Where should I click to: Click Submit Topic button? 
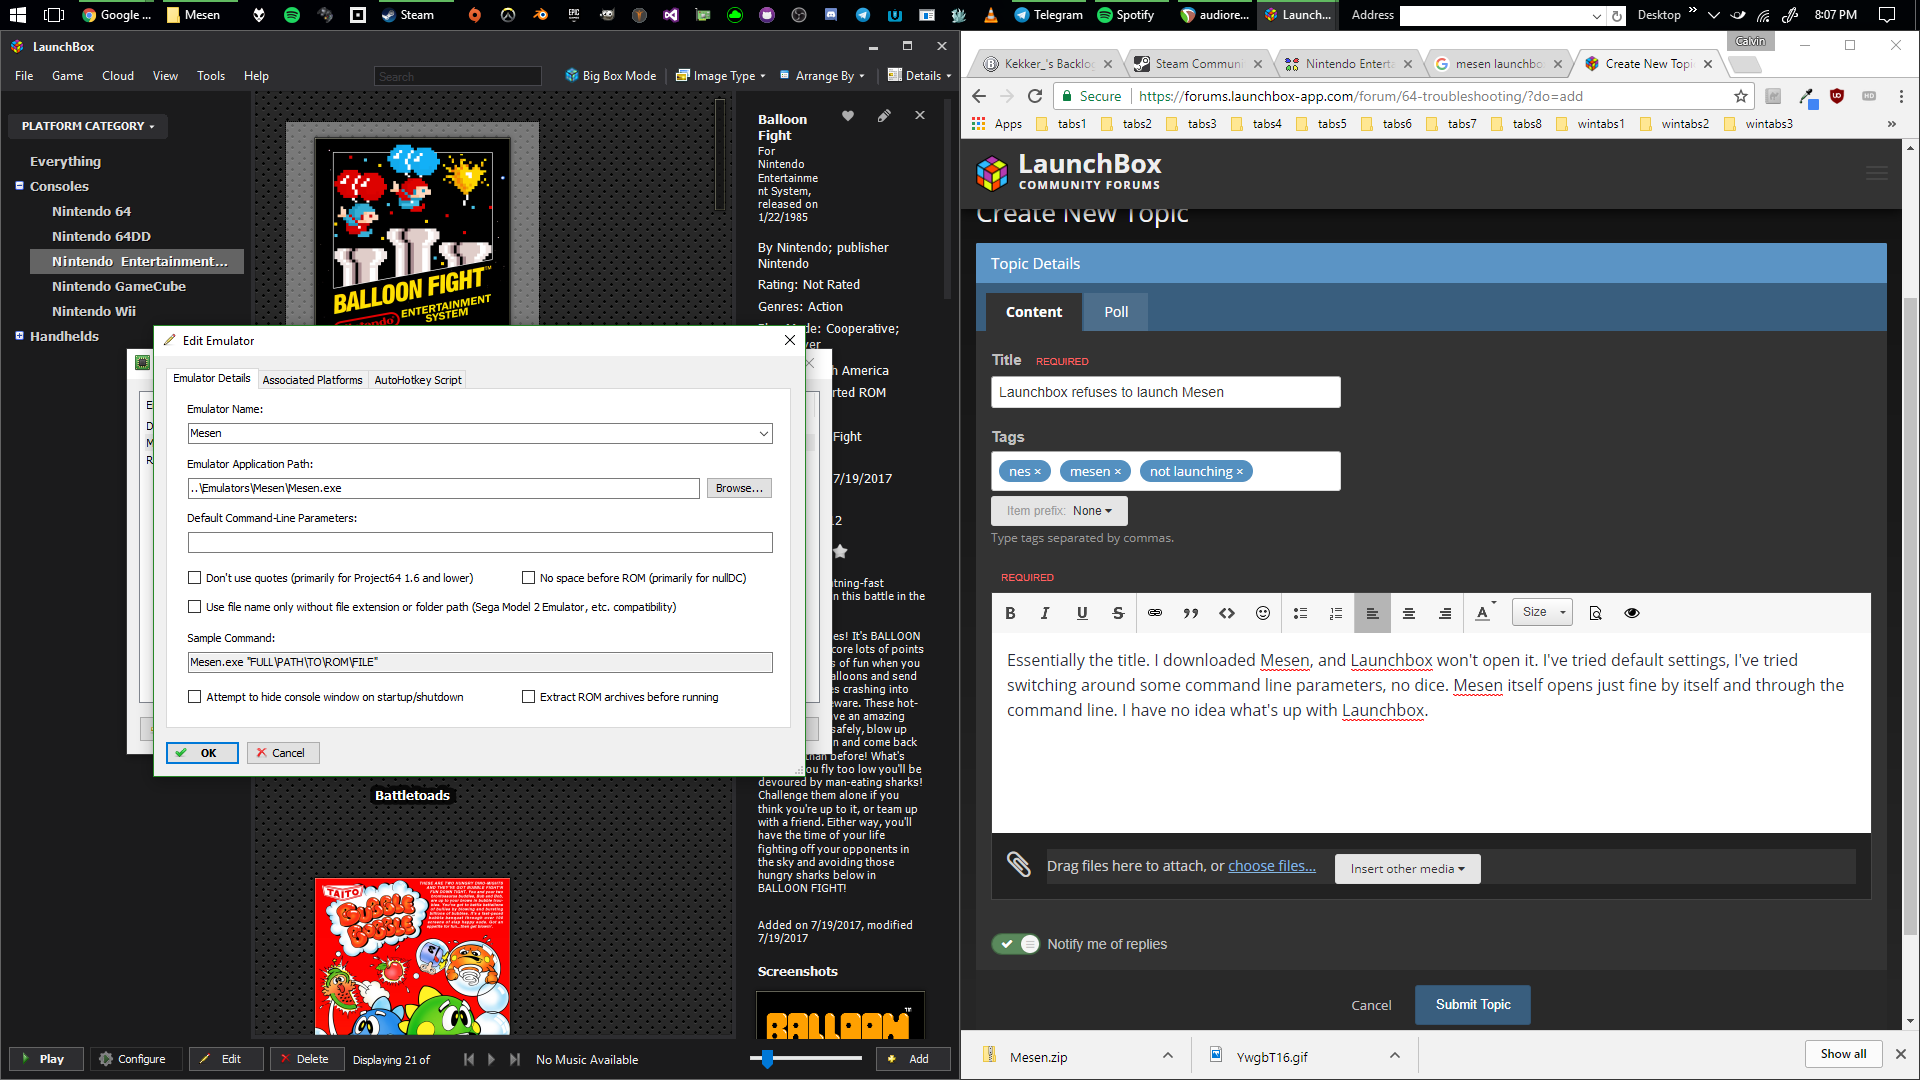[x=1473, y=1005]
